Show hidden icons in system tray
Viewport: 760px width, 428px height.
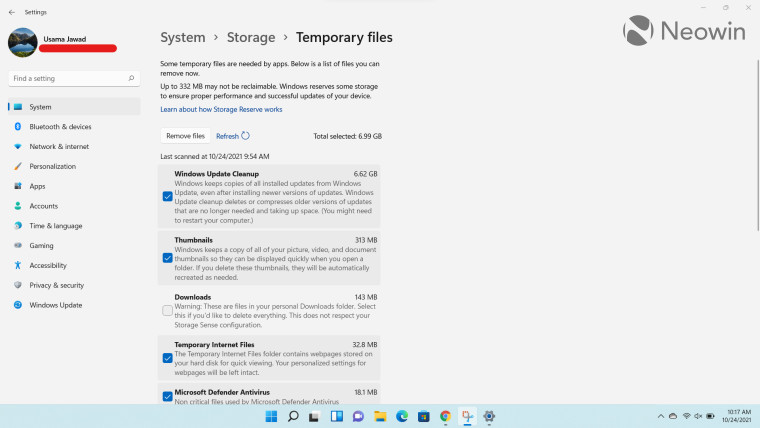[661, 416]
